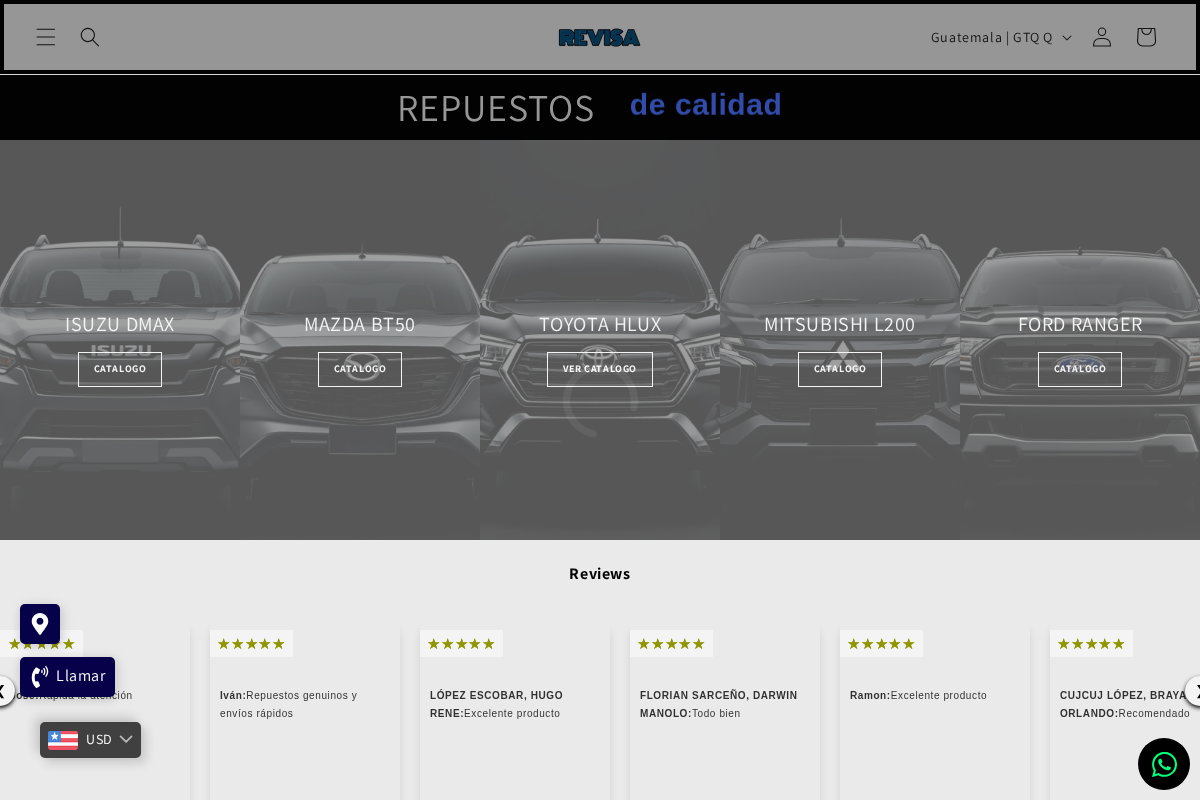Screen dimensions: 1200x800
Task: Open the account login icon
Action: [1101, 37]
